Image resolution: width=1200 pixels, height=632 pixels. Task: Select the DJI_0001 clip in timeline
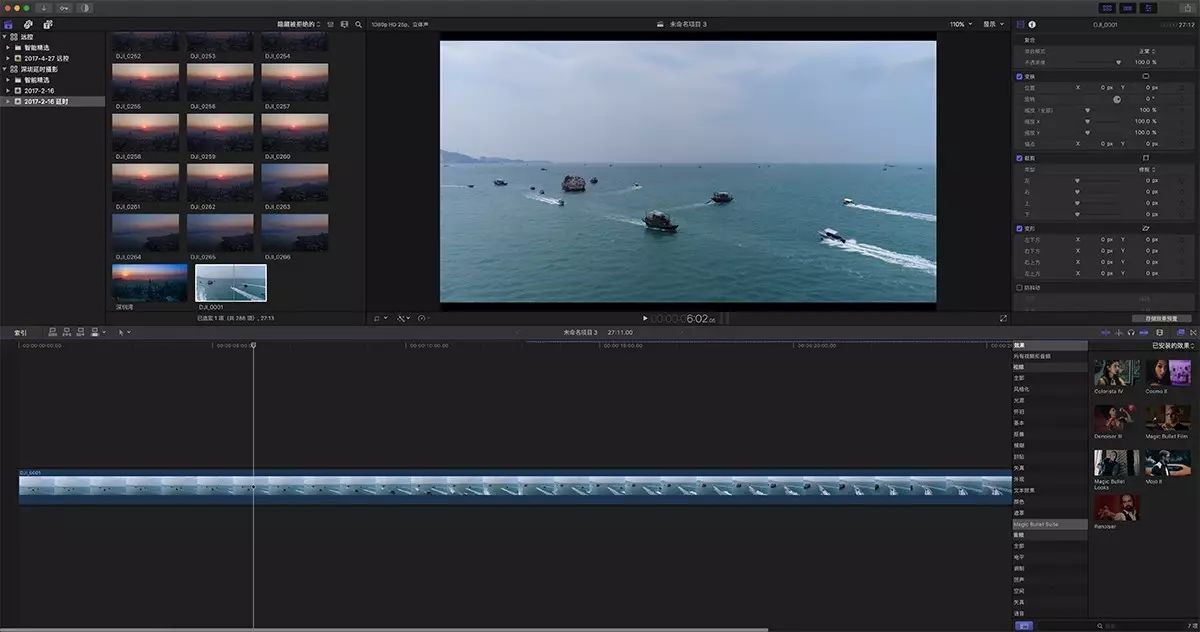click(x=515, y=486)
